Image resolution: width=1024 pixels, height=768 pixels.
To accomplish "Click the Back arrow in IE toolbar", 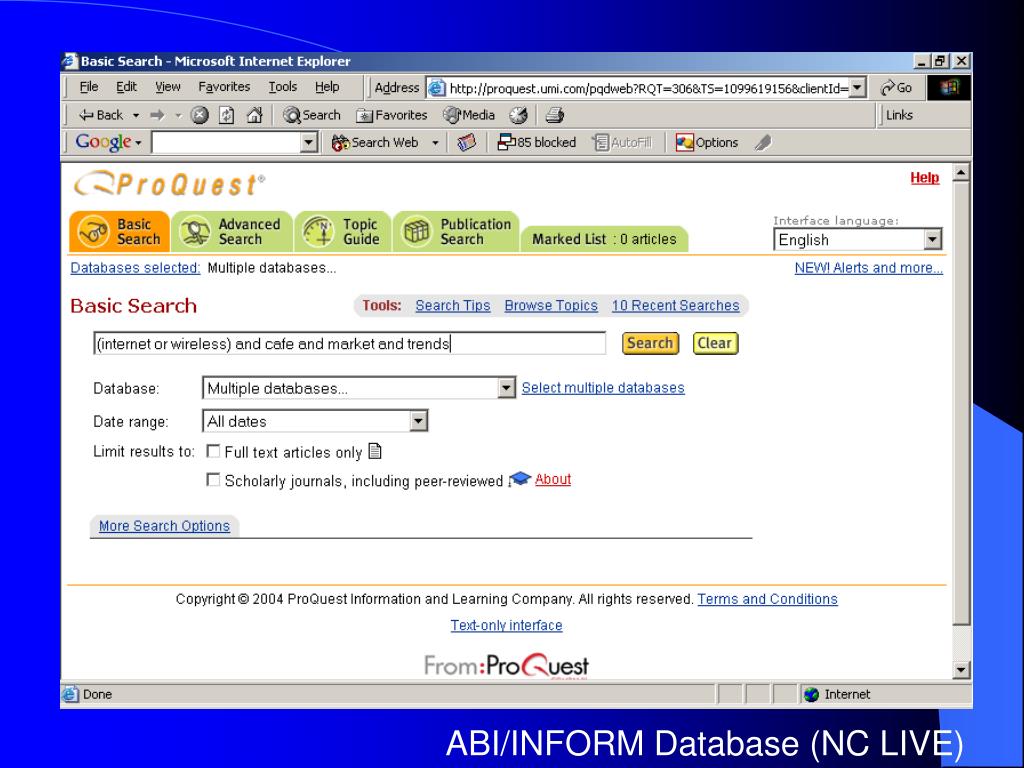I will (x=100, y=116).
